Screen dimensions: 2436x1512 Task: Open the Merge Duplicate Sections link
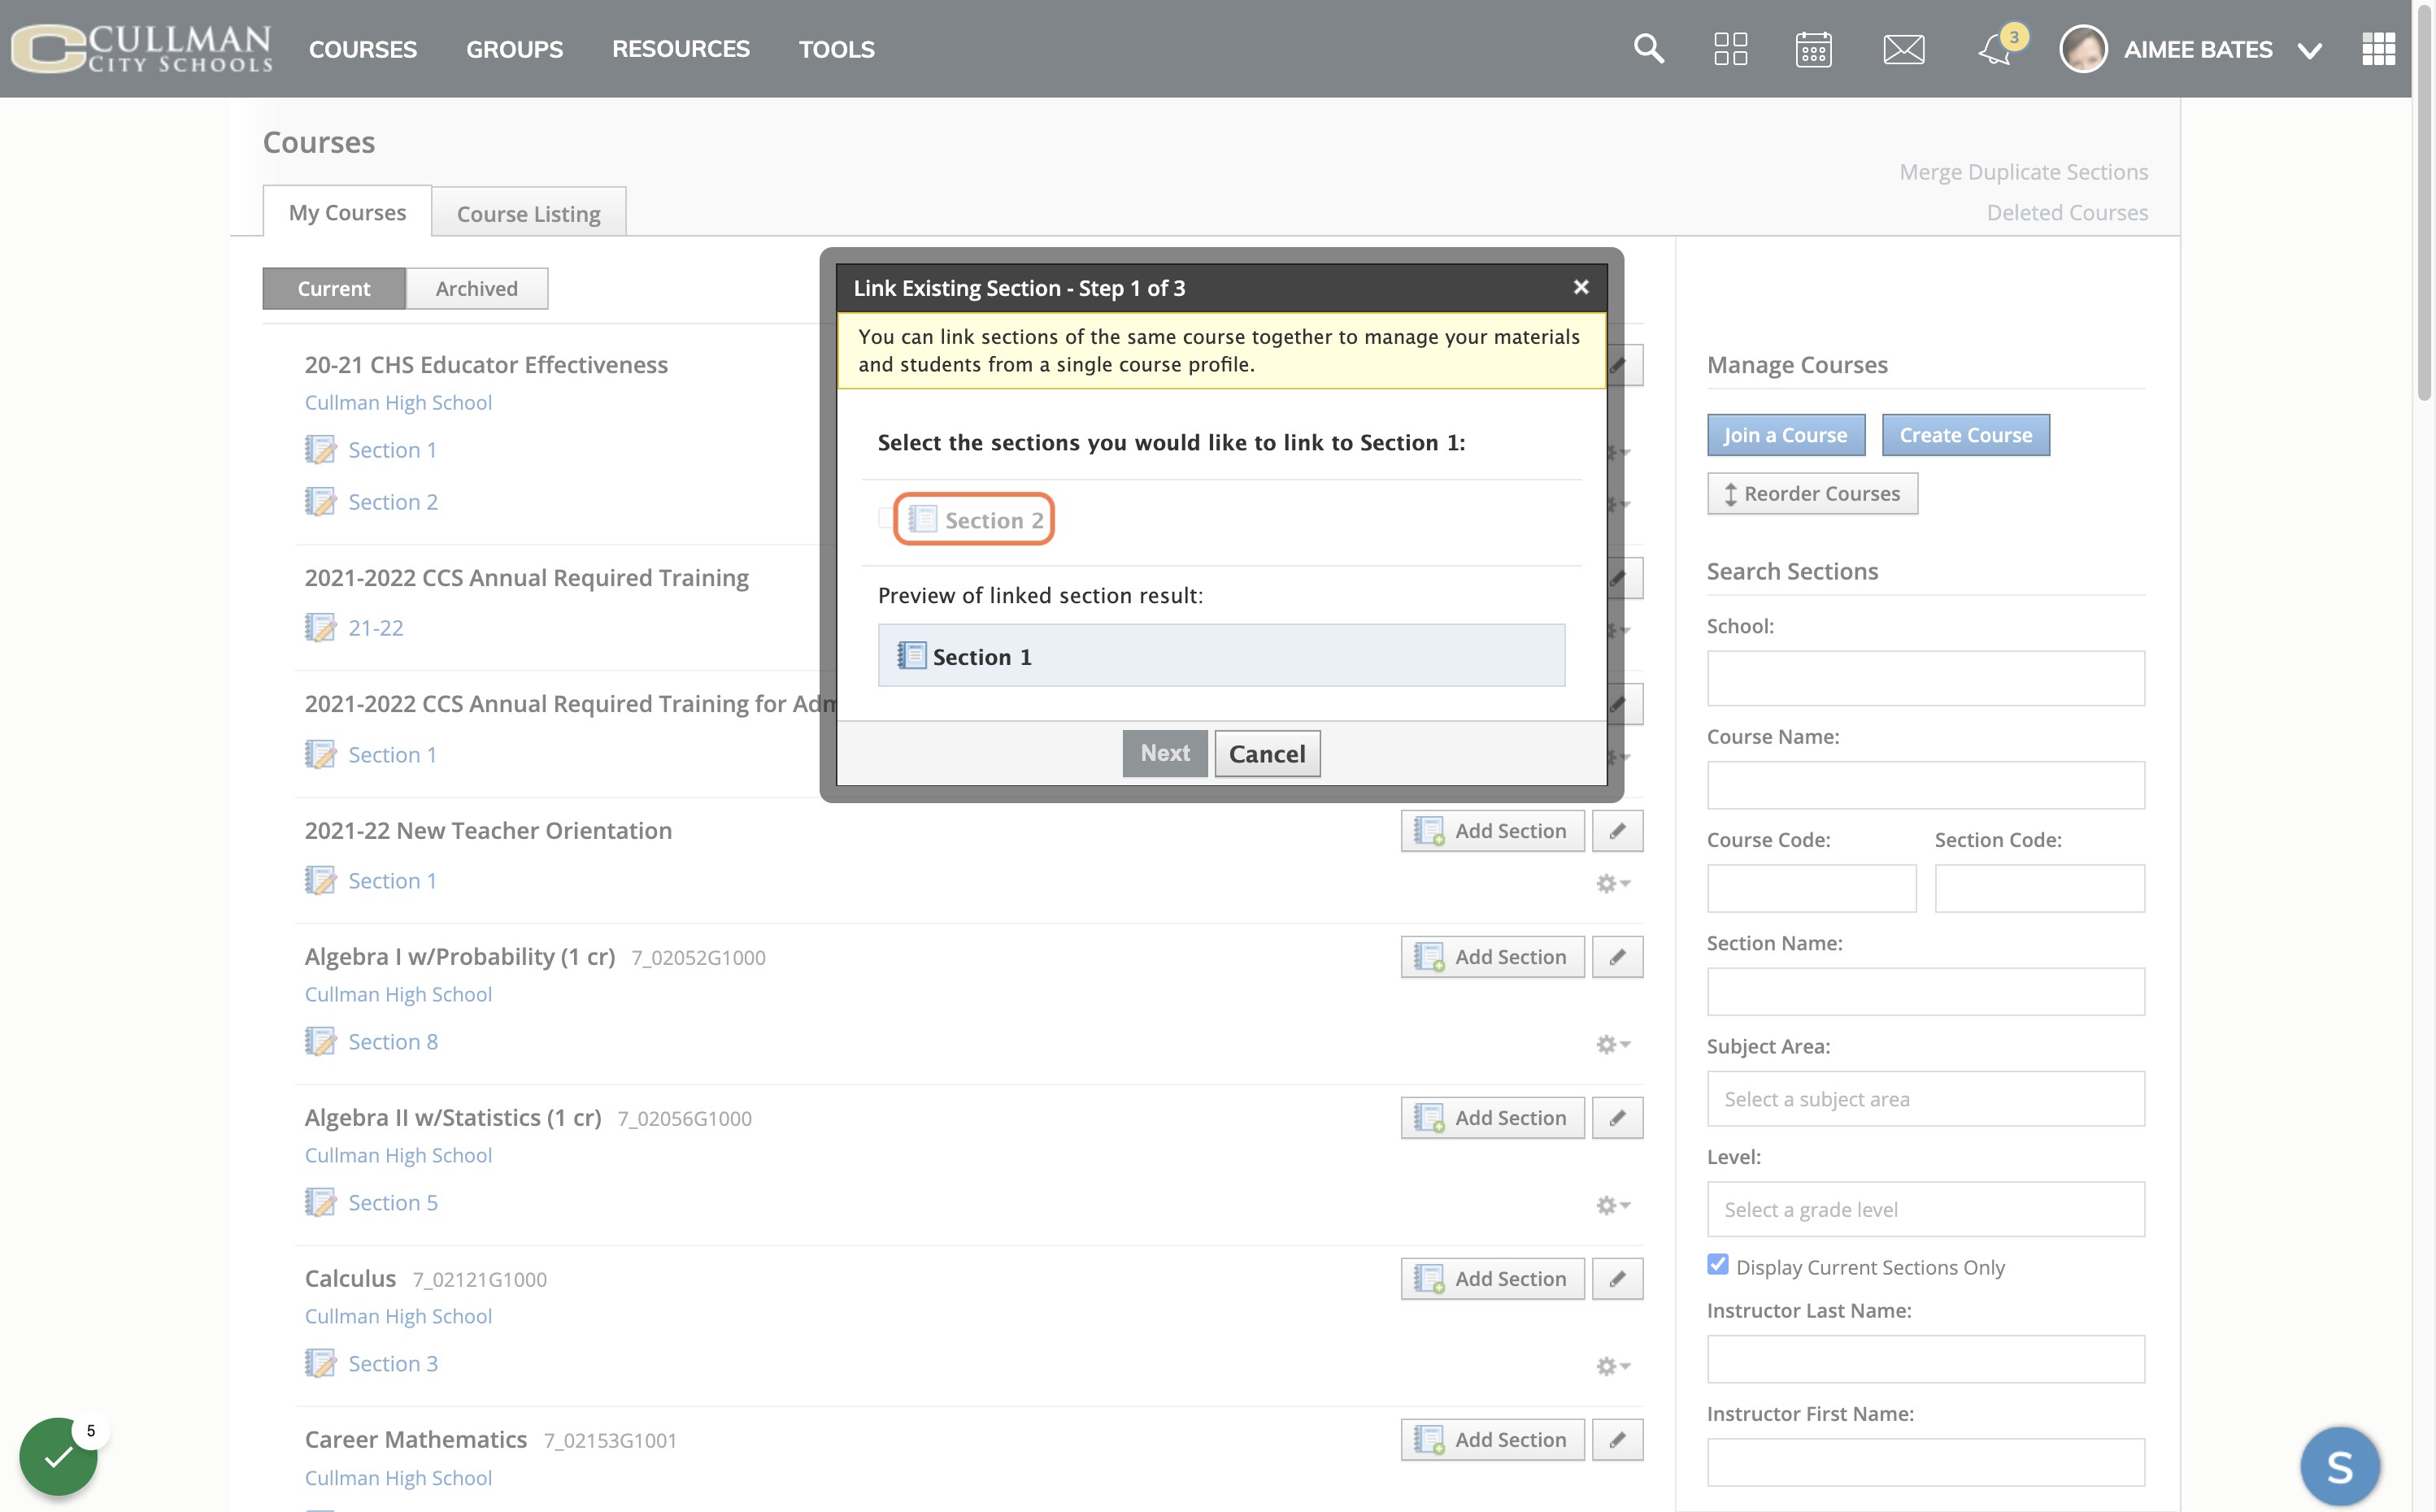(x=2023, y=172)
